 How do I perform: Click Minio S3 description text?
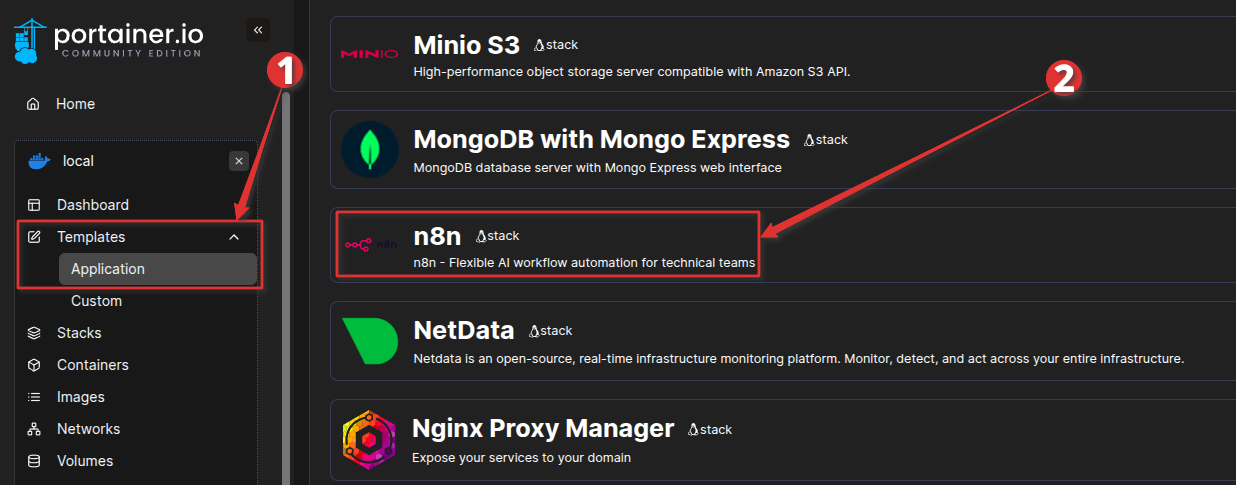631,72
